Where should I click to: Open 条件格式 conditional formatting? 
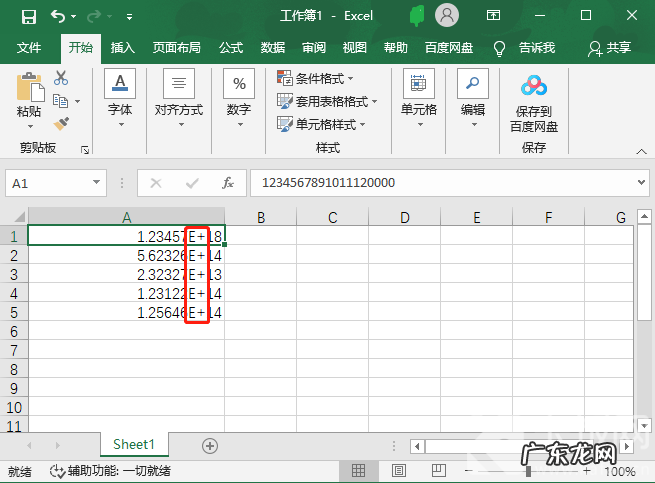315,78
